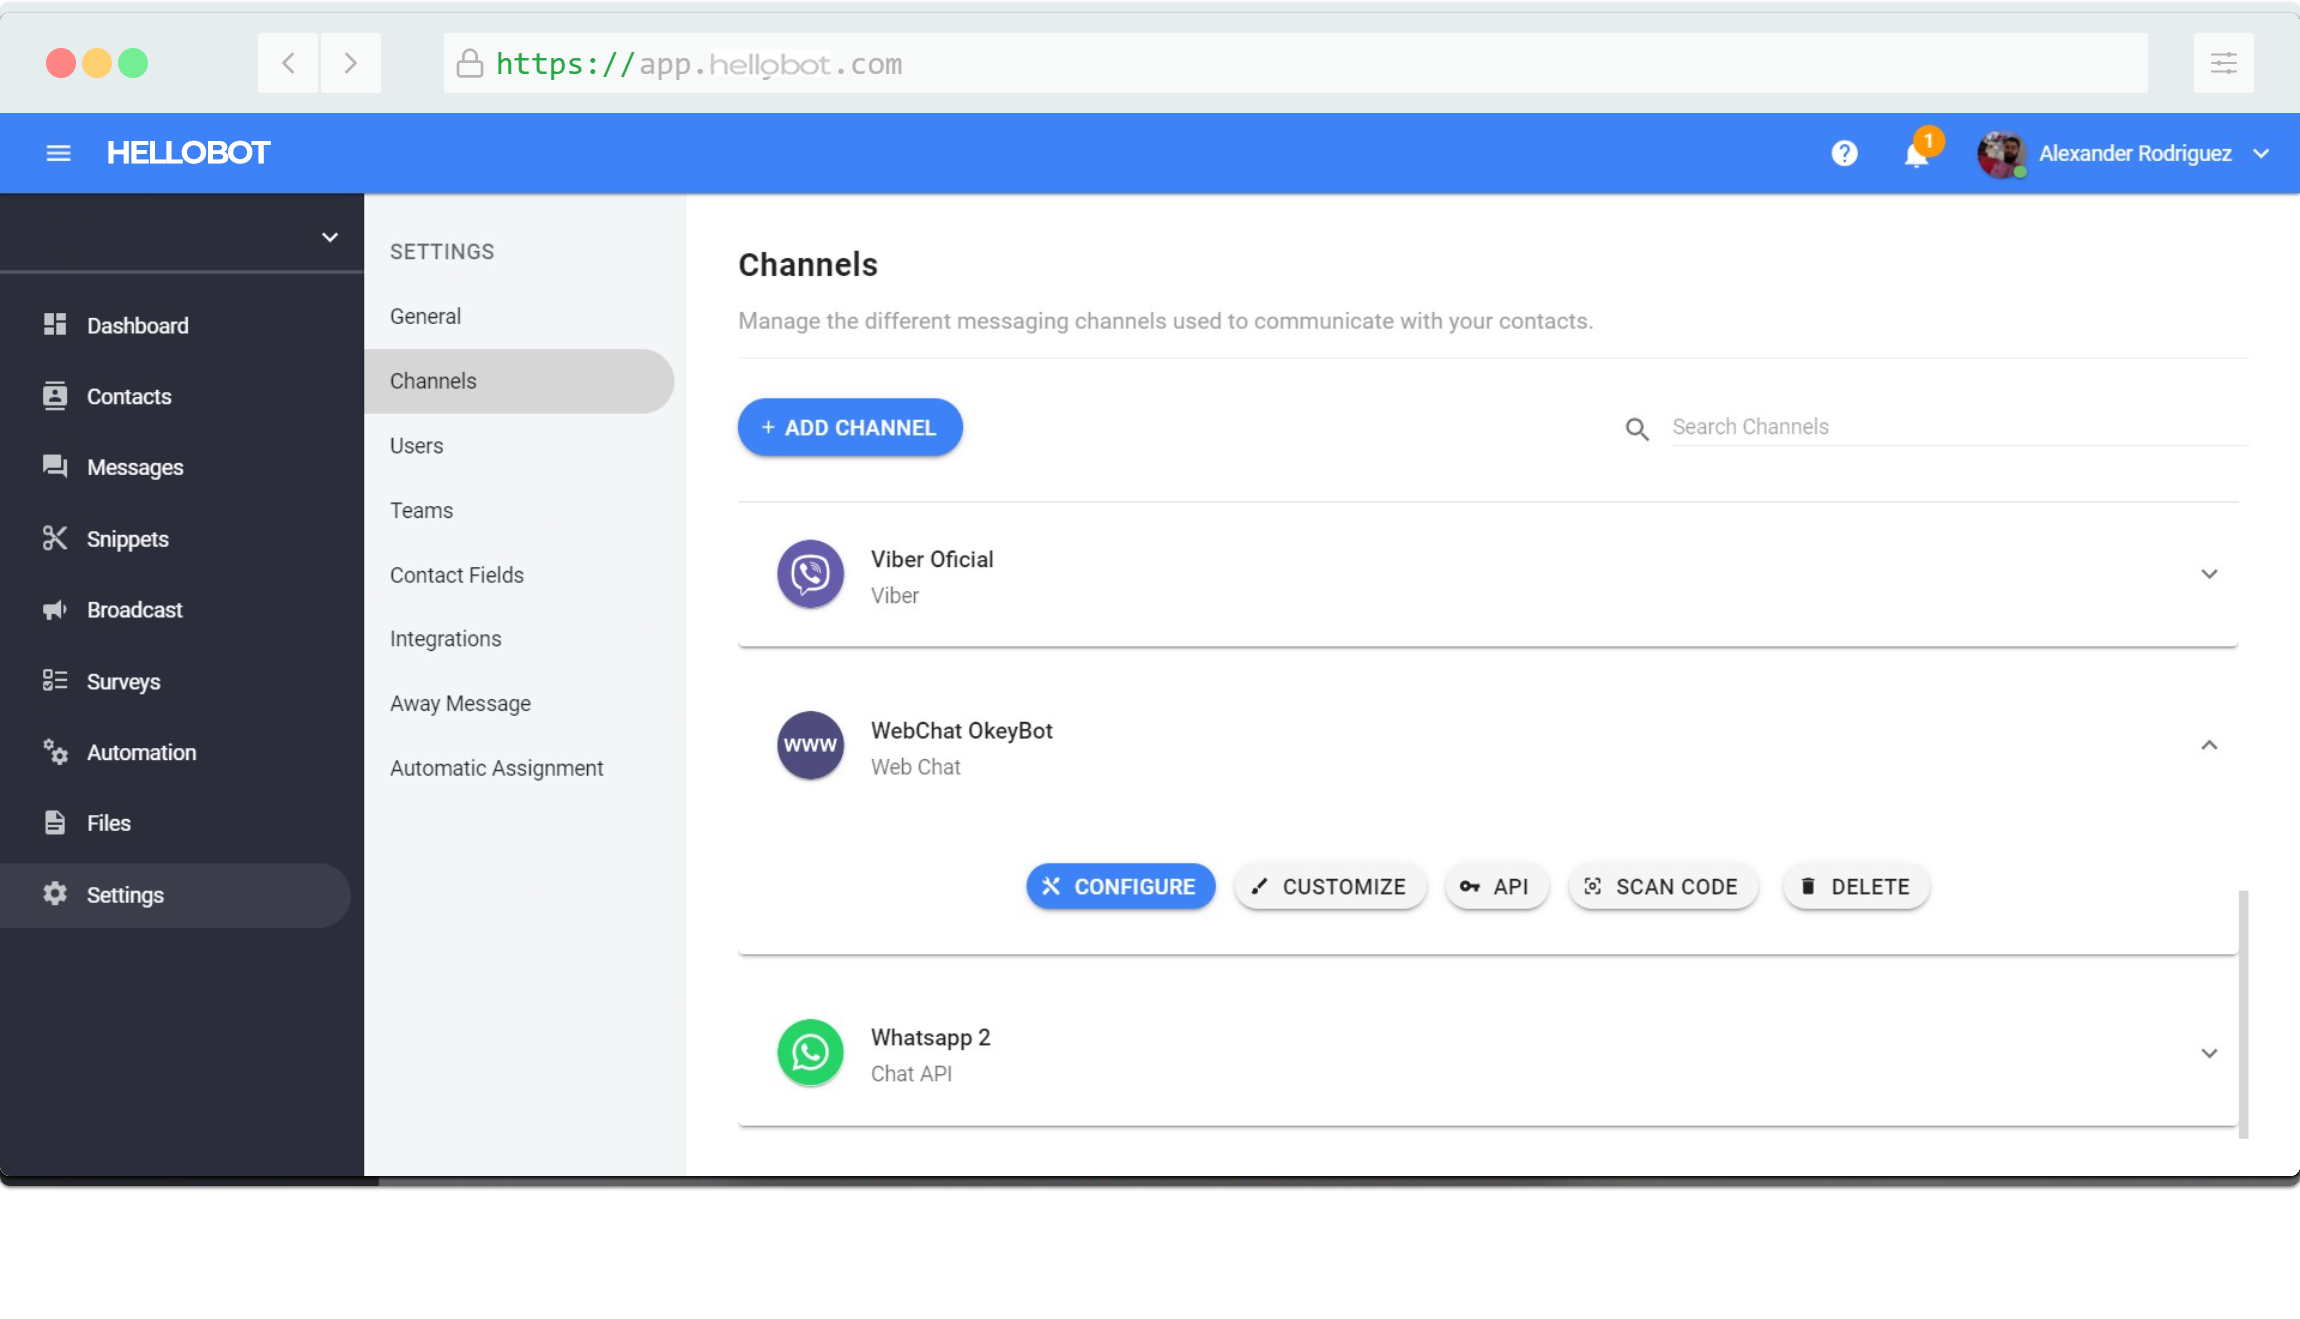Image resolution: width=2300 pixels, height=1319 pixels.
Task: Click the Viber Oficial channel name
Action: click(931, 560)
